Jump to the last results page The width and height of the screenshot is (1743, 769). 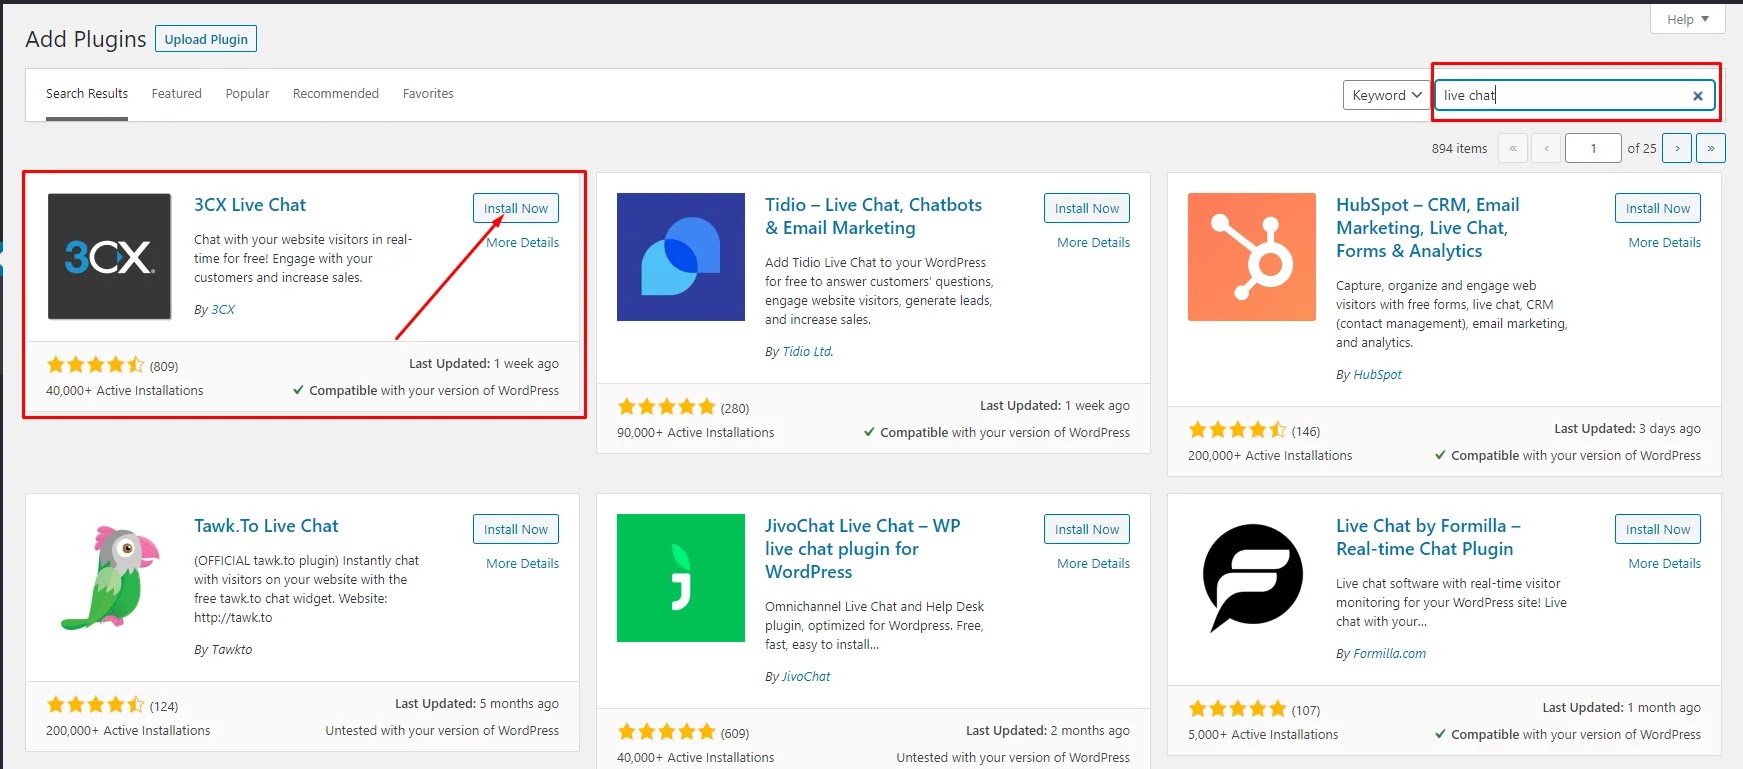click(x=1711, y=148)
